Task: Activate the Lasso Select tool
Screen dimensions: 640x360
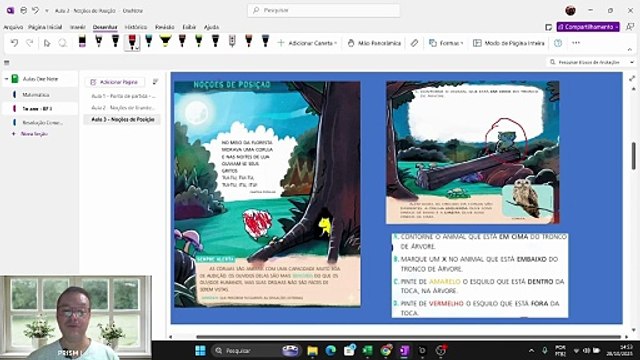Action: pos(62,43)
